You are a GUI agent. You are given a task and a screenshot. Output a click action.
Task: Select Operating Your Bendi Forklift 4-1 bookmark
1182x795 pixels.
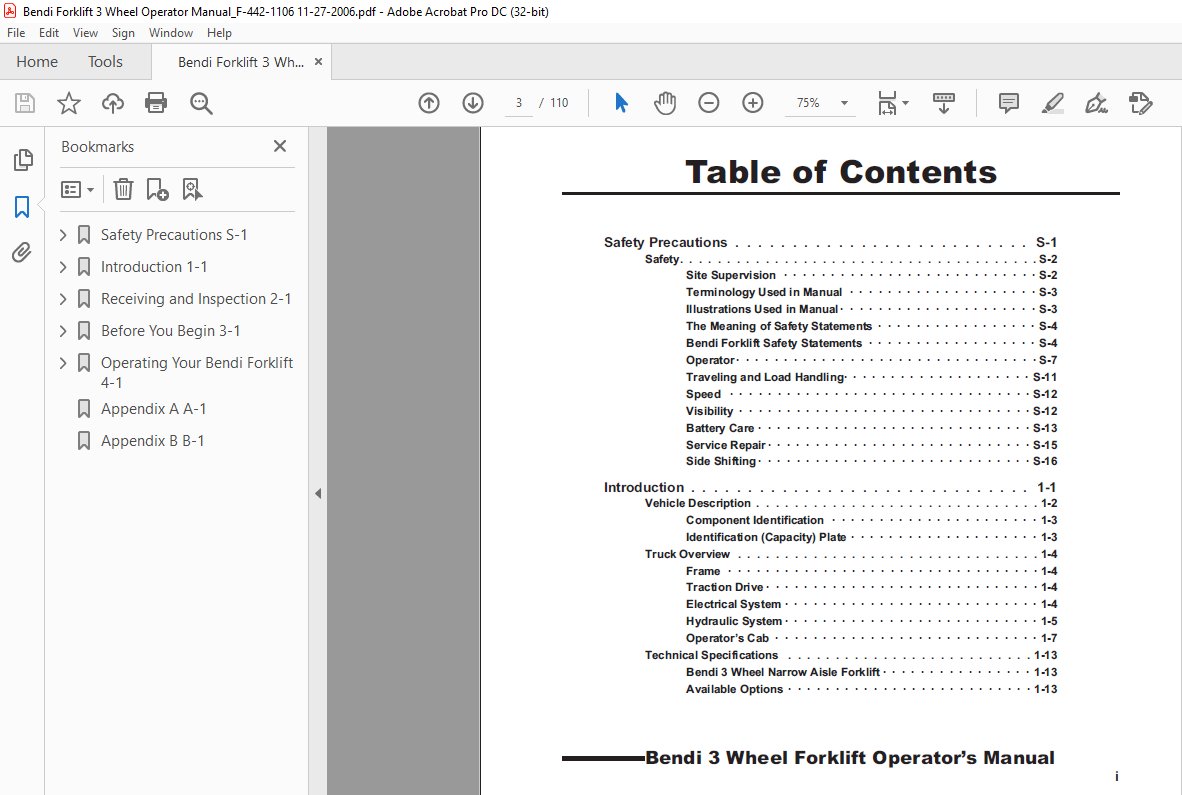point(197,372)
